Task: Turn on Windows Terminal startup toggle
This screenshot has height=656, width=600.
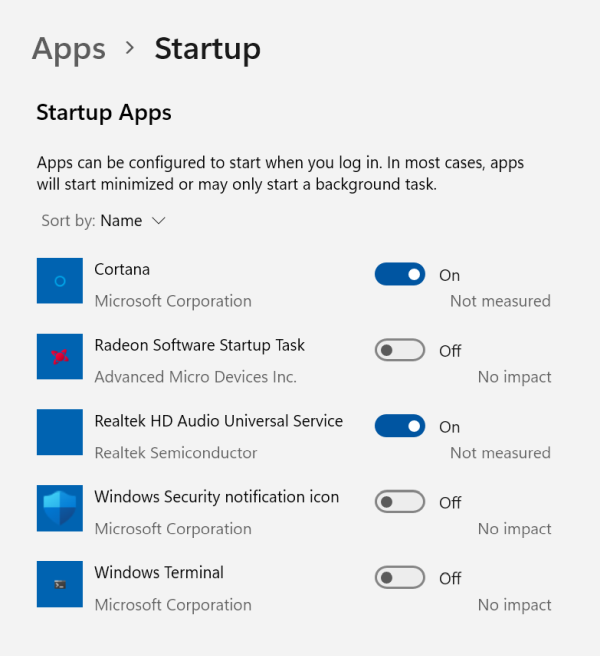Action: [400, 579]
